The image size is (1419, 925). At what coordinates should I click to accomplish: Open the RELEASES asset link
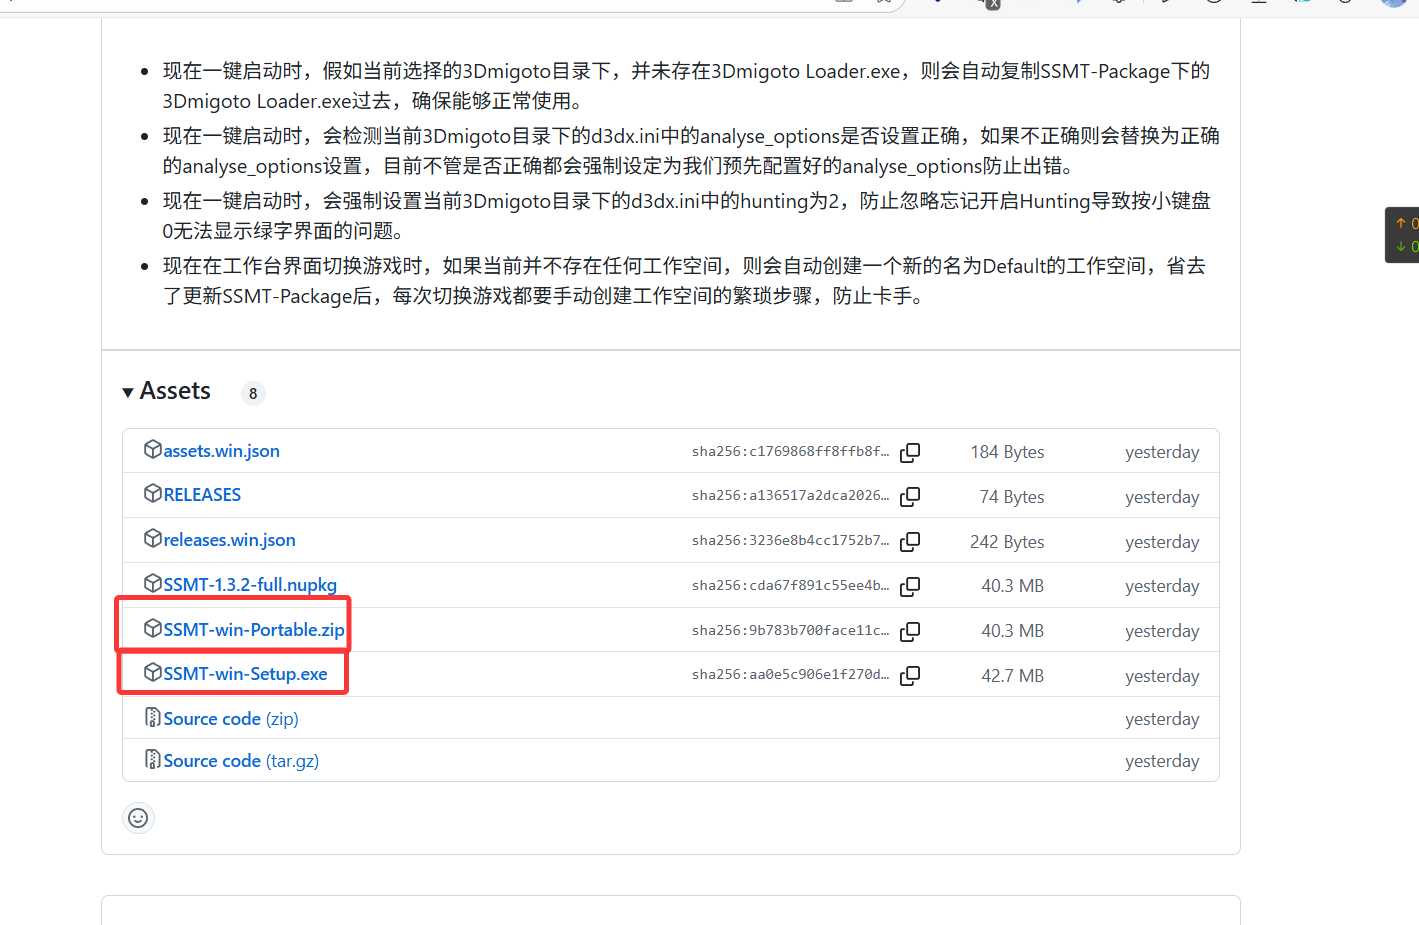[x=201, y=494]
